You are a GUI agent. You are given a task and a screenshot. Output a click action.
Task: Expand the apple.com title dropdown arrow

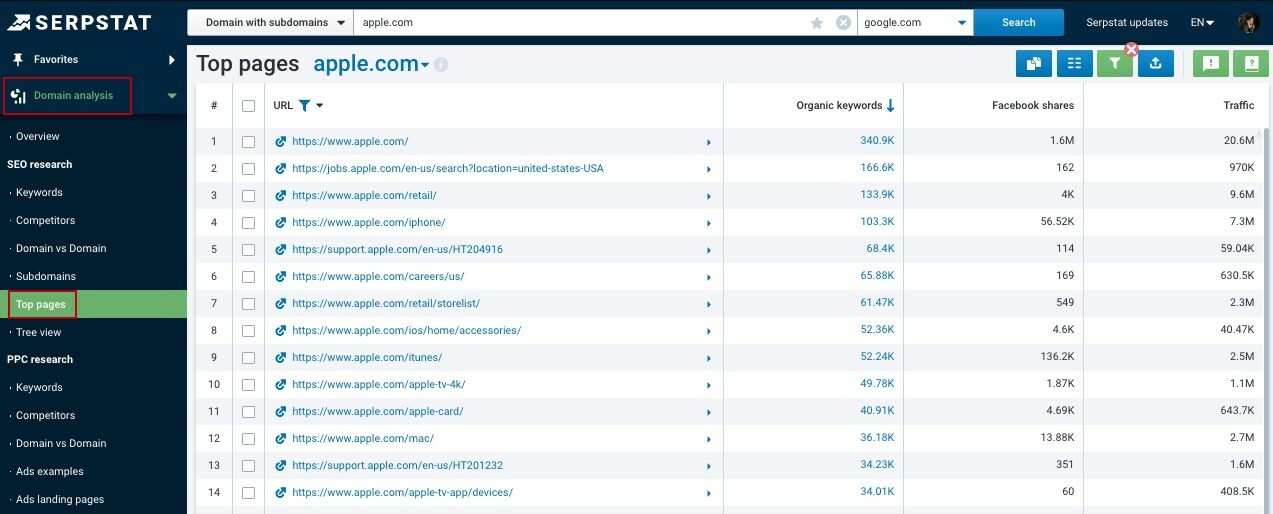pos(425,66)
